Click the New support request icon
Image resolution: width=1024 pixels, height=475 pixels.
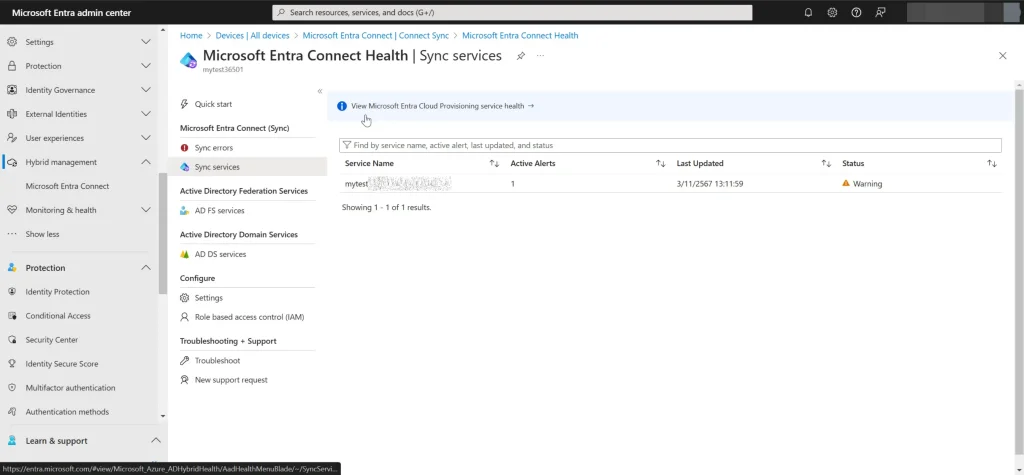click(x=184, y=380)
